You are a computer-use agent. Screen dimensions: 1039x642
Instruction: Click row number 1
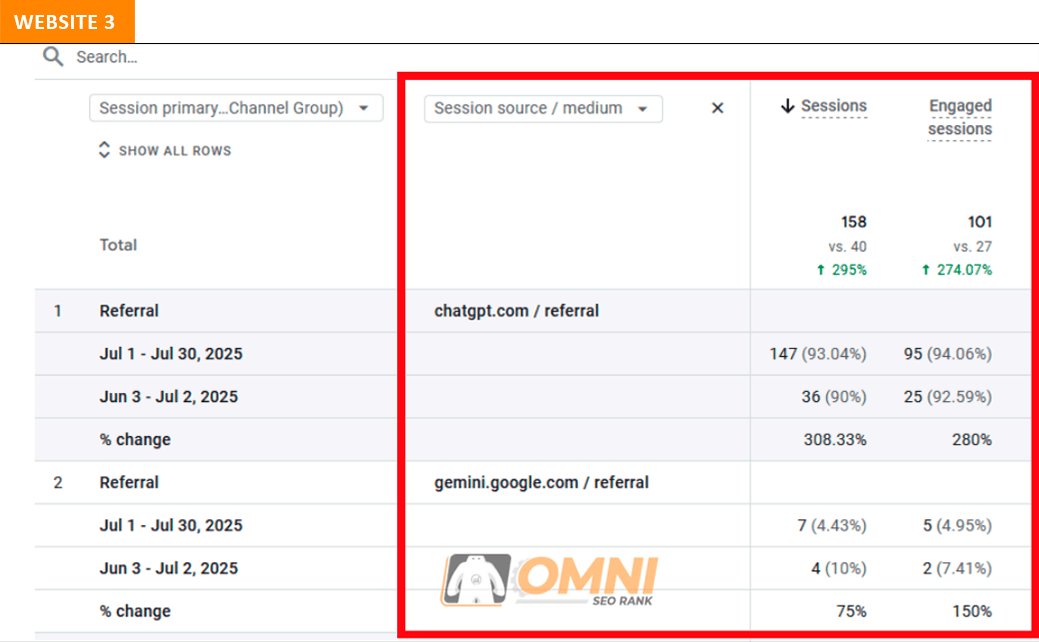tap(58, 311)
